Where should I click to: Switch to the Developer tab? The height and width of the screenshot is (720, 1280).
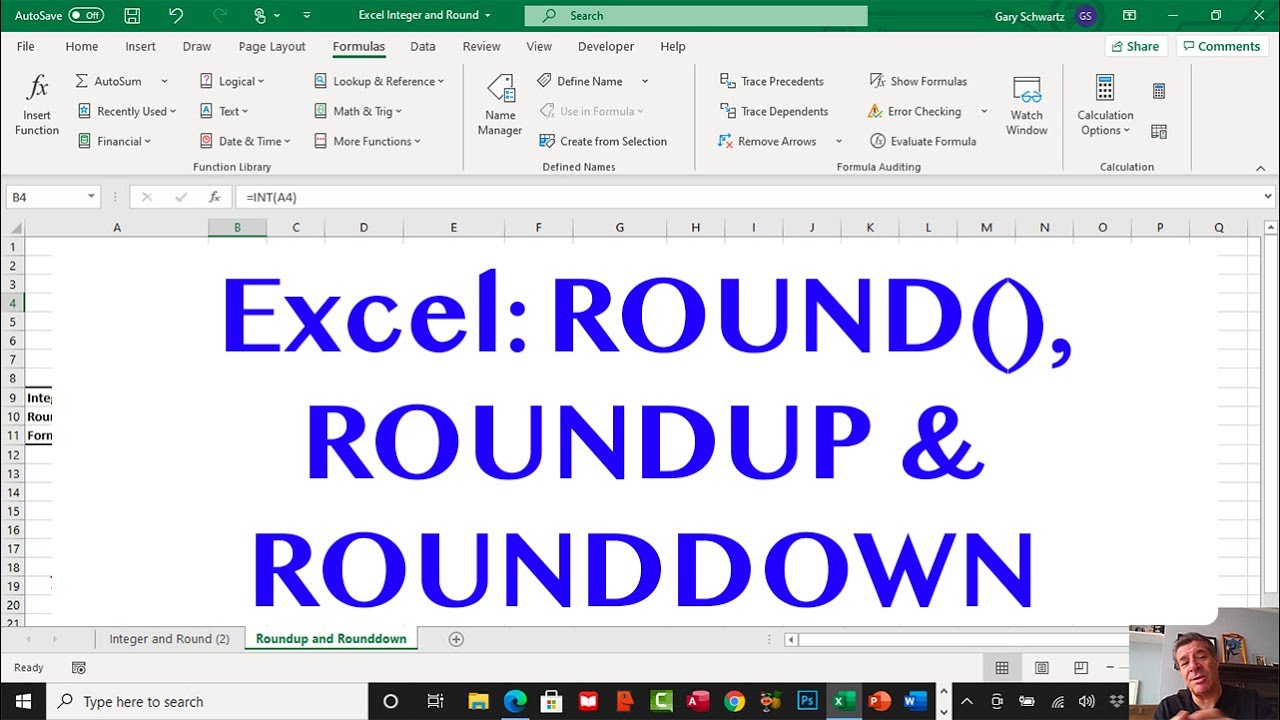(606, 46)
